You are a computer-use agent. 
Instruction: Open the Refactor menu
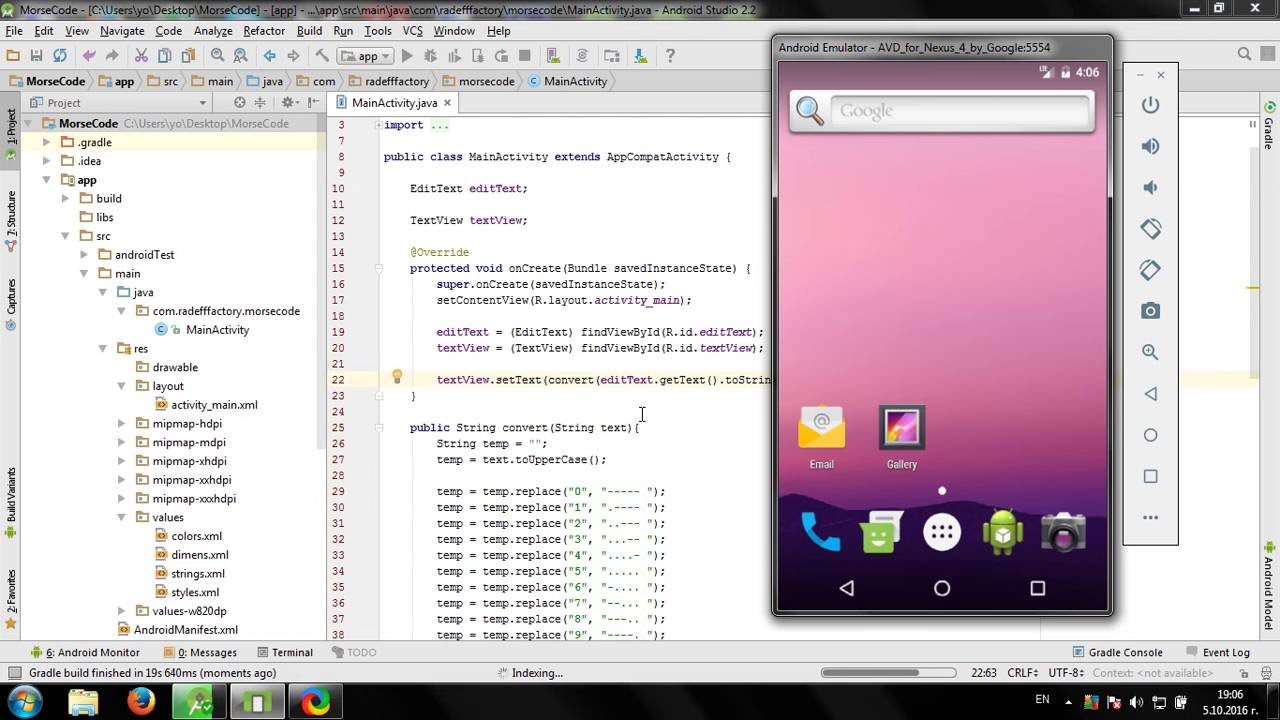[264, 31]
